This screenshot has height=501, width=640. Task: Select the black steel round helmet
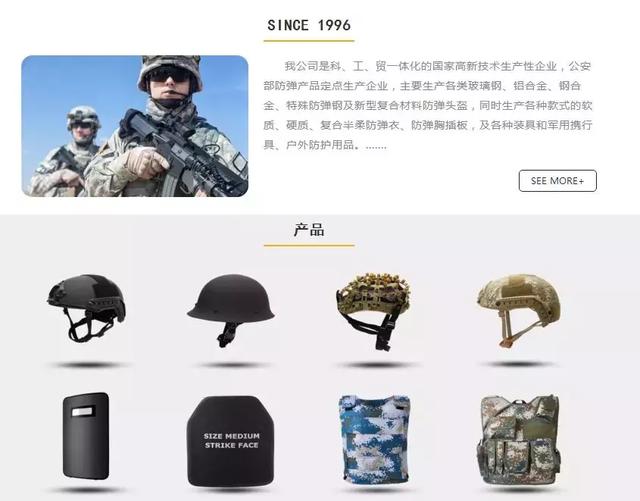231,310
